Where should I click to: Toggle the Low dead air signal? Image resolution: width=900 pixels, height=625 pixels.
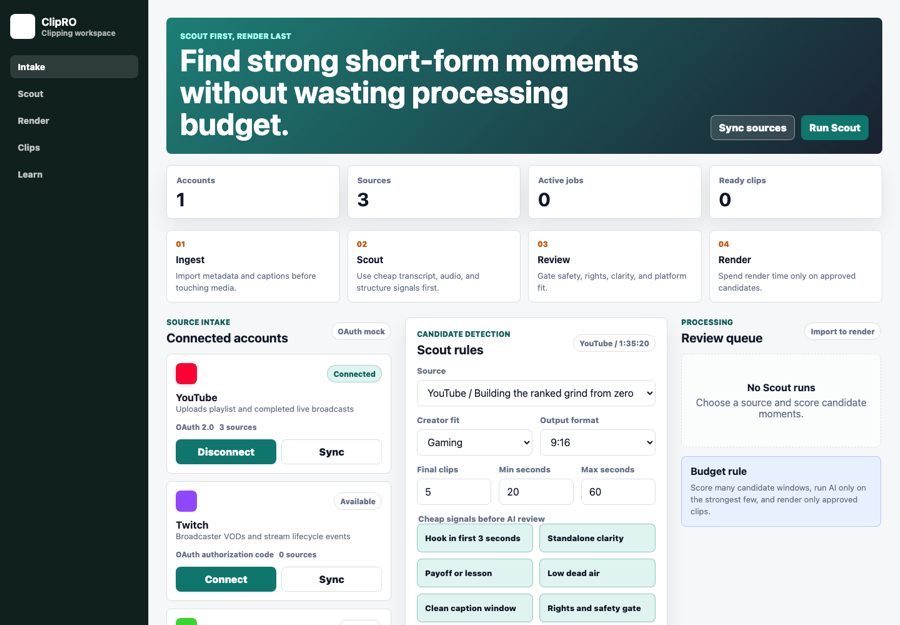pos(597,573)
